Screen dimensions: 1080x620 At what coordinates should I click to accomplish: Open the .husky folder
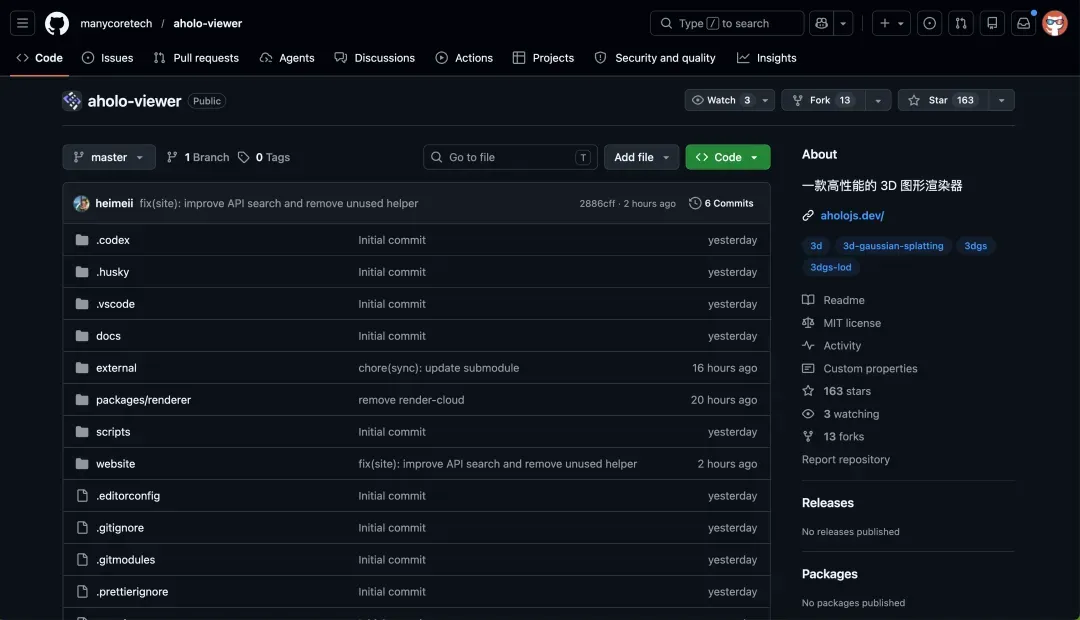click(112, 272)
